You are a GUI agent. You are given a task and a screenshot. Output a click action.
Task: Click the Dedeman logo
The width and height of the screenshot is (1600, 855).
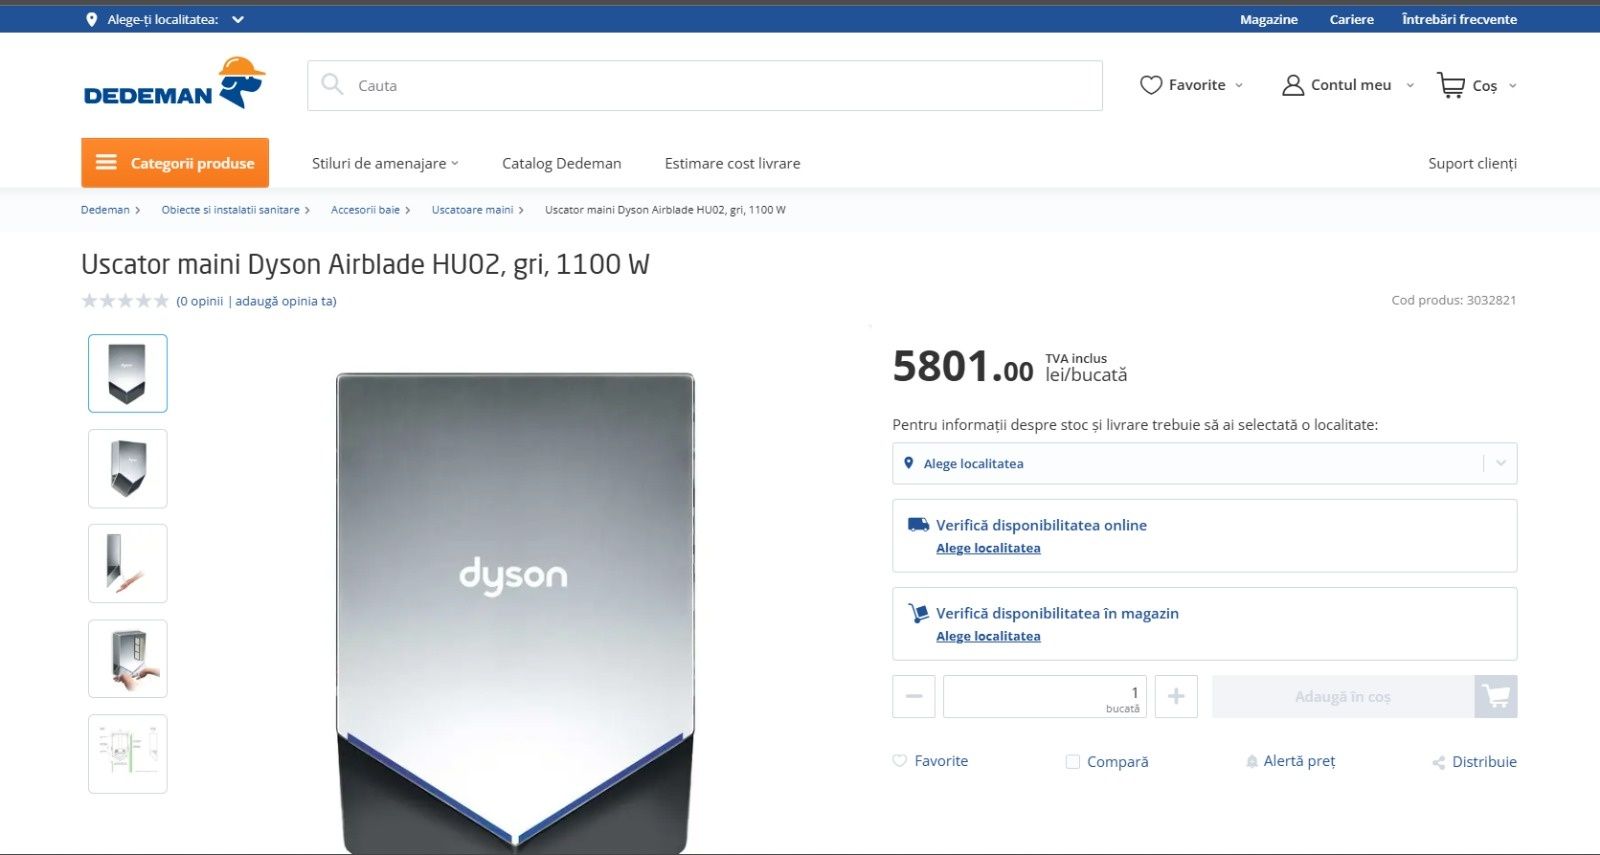(175, 83)
